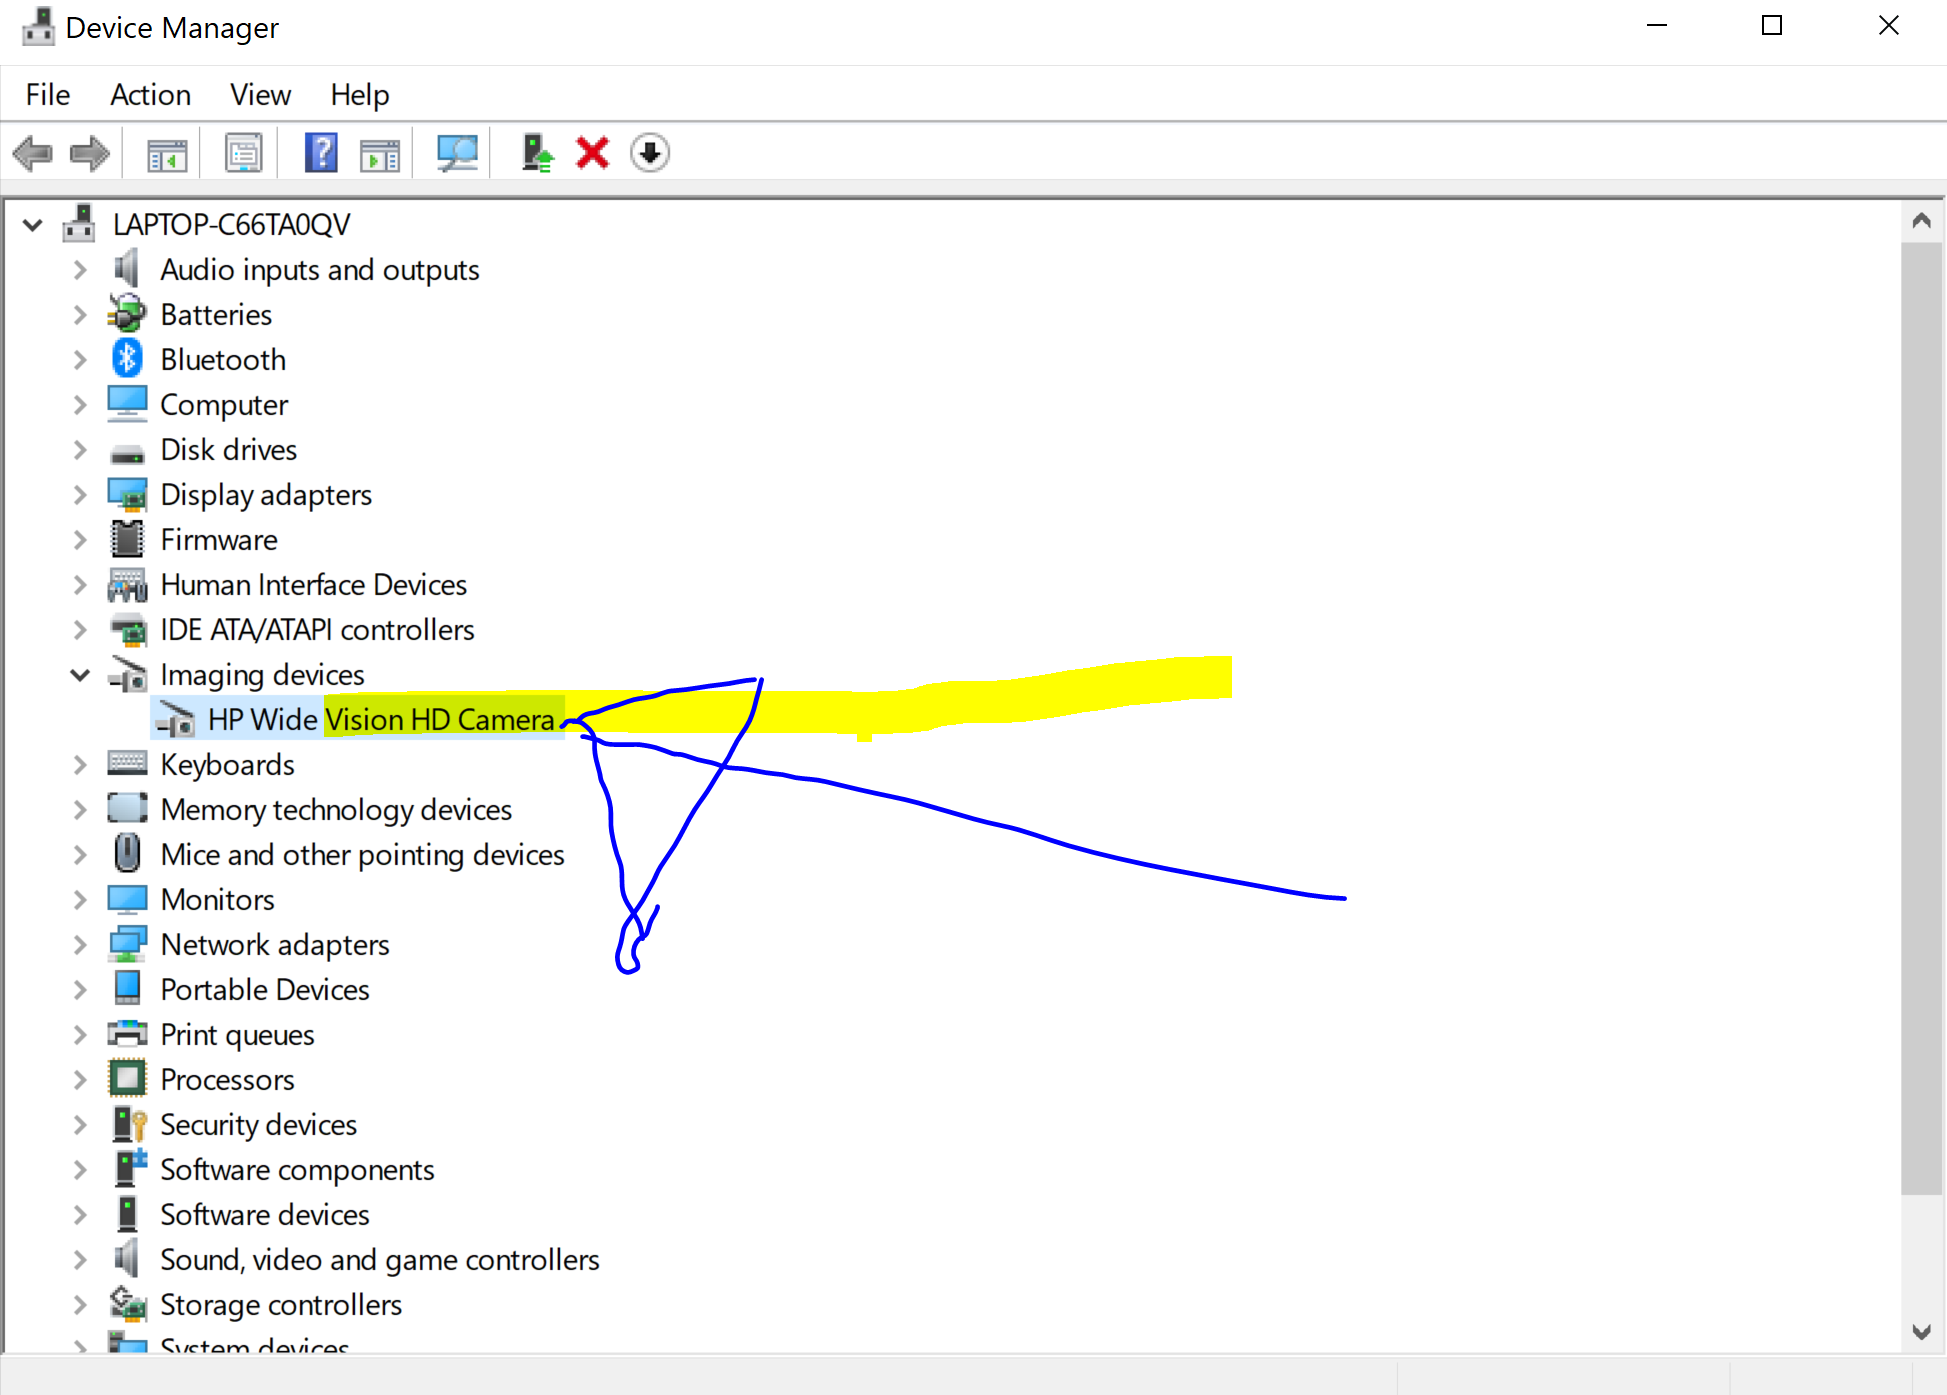Click Scan for hardware changes icon
Viewport: 1947px width, 1395px height.
[x=457, y=154]
